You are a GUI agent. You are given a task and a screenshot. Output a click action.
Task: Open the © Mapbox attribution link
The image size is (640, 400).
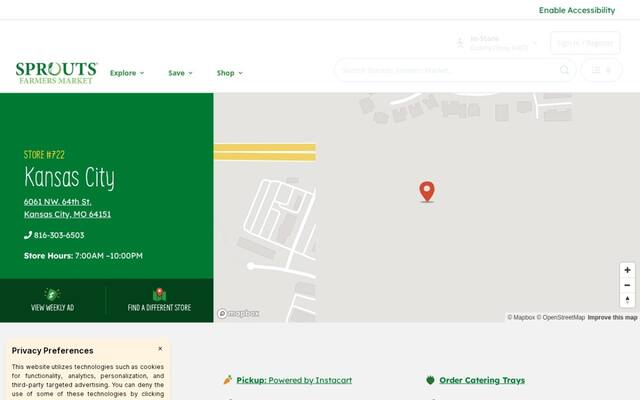pyautogui.click(x=521, y=318)
